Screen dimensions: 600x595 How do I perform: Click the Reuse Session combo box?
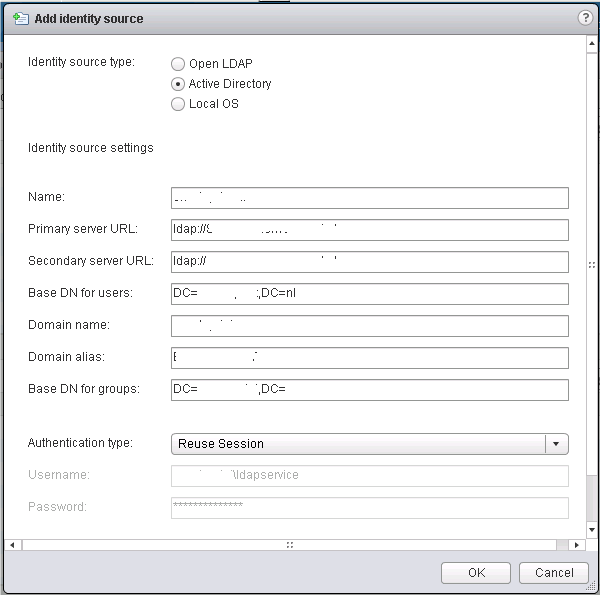click(x=370, y=444)
